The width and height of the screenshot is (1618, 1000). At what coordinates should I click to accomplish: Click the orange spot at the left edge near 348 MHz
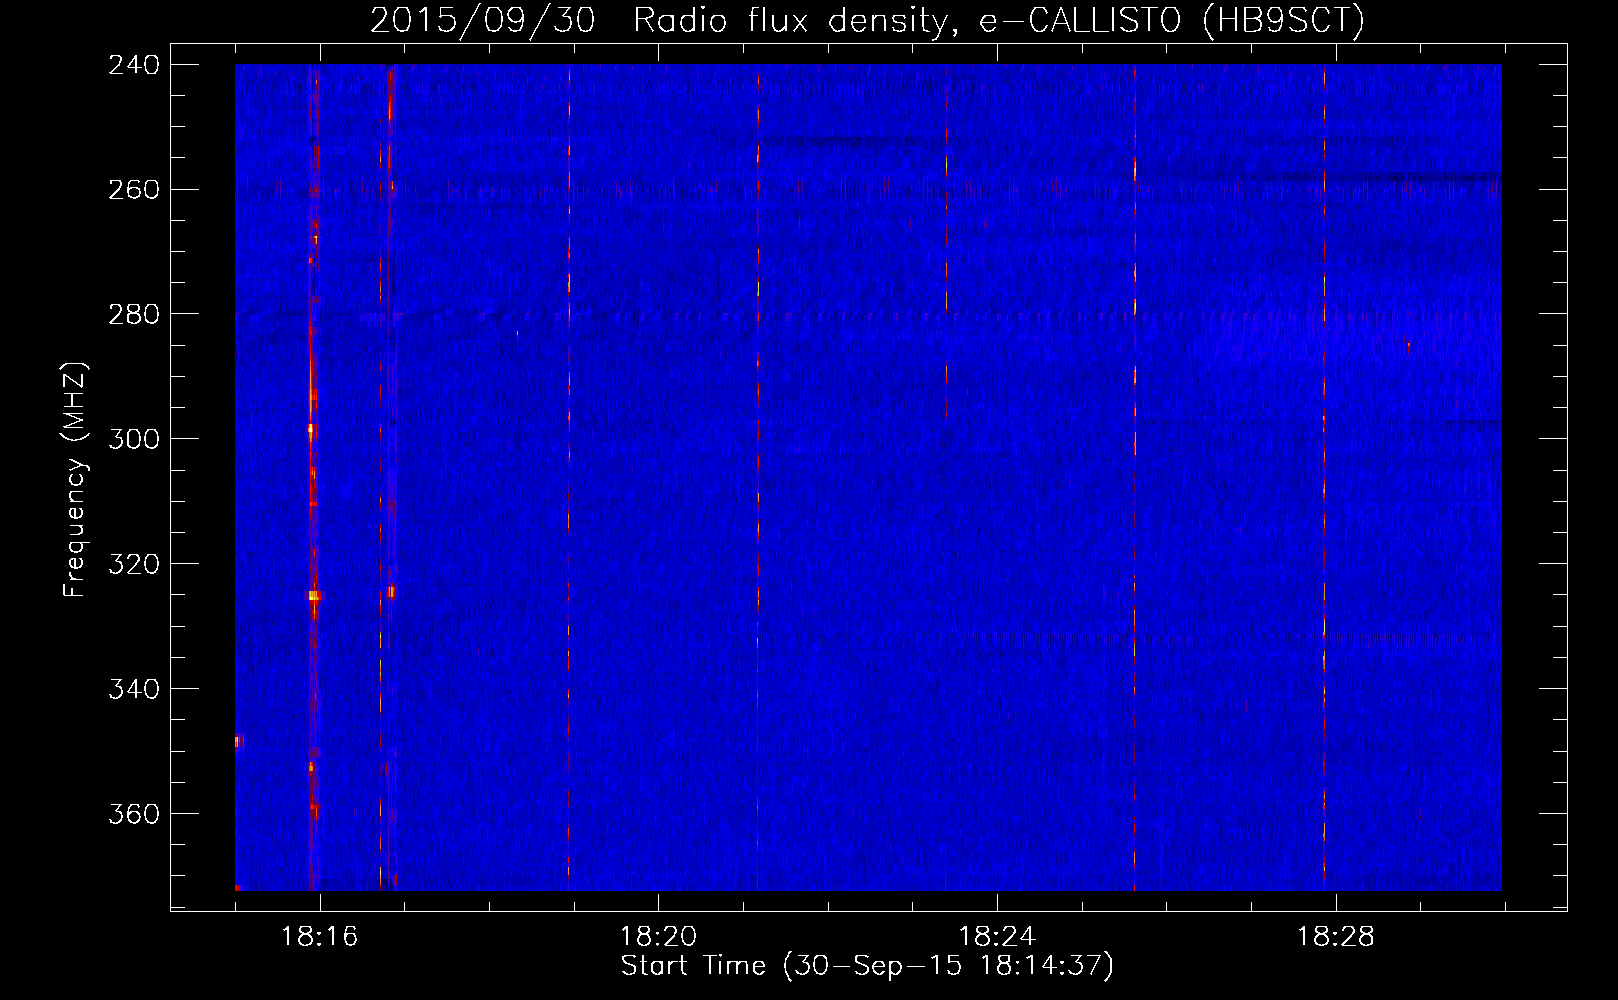(238, 741)
